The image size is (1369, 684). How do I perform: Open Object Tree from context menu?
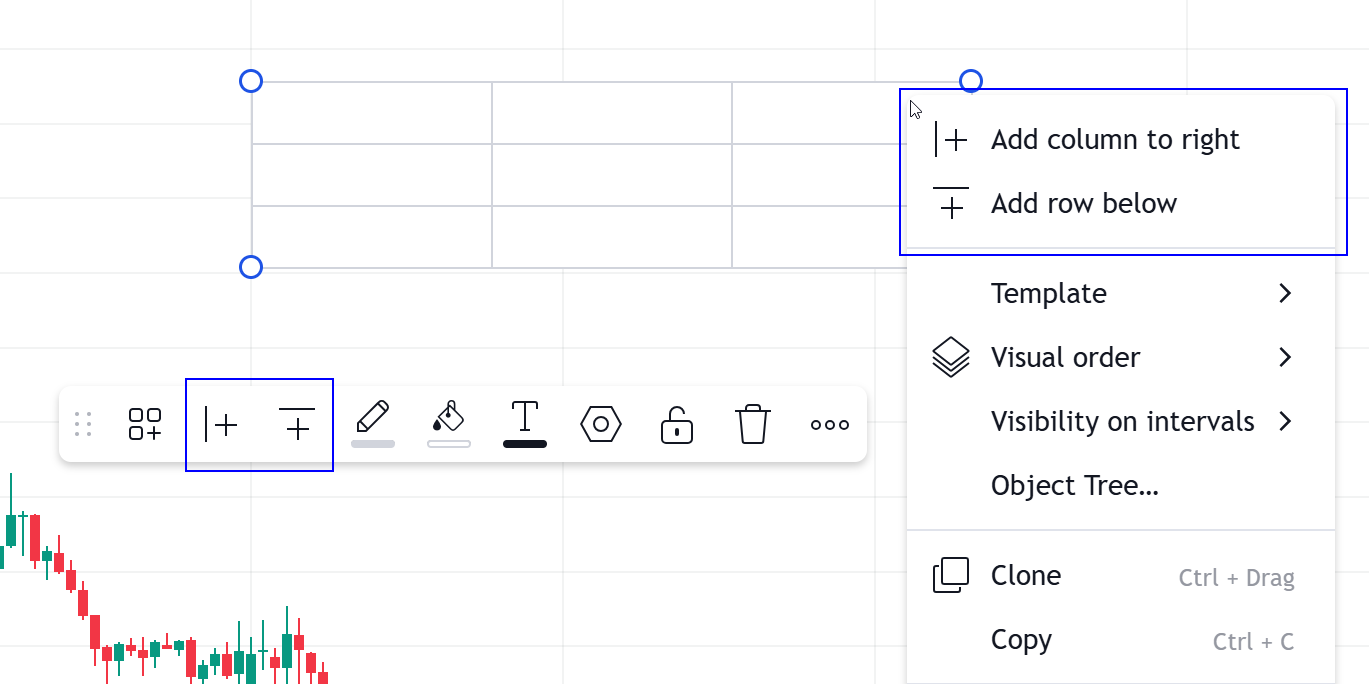[1074, 486]
